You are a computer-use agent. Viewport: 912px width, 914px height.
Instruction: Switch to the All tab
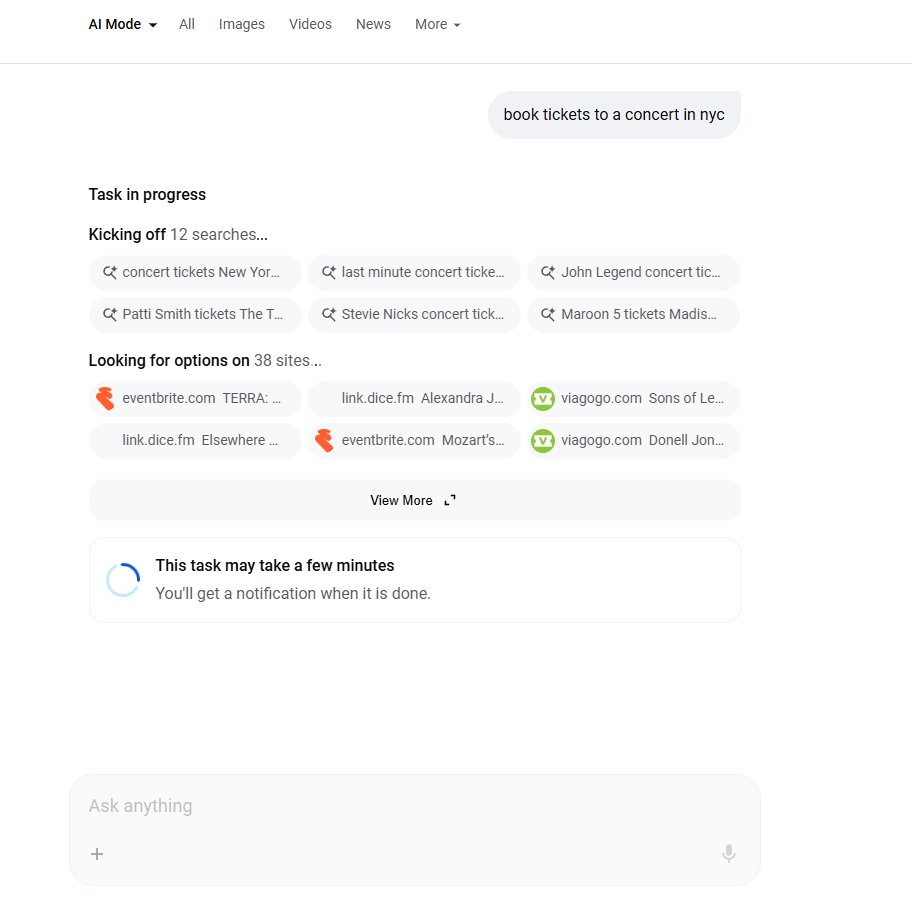point(186,24)
